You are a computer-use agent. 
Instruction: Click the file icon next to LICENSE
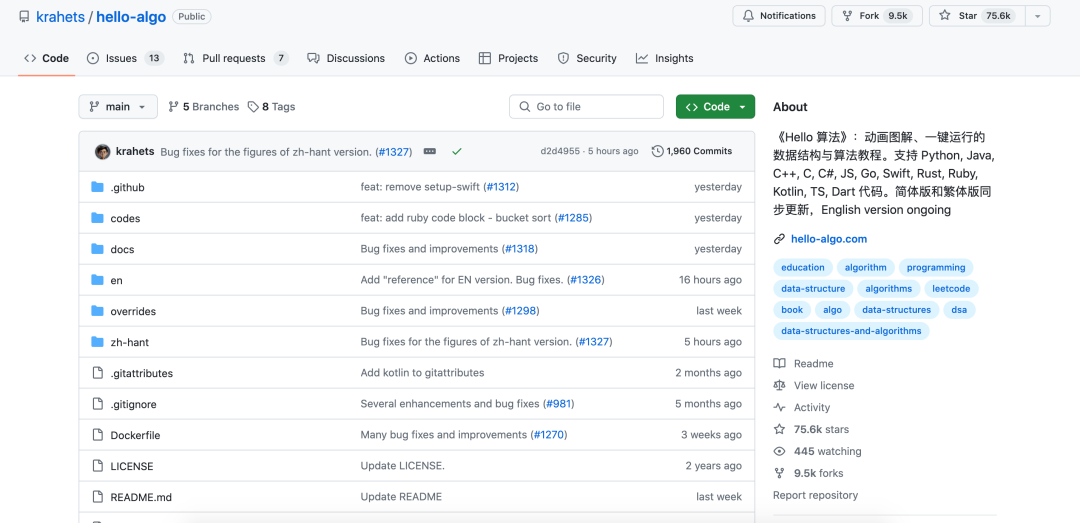pos(97,466)
